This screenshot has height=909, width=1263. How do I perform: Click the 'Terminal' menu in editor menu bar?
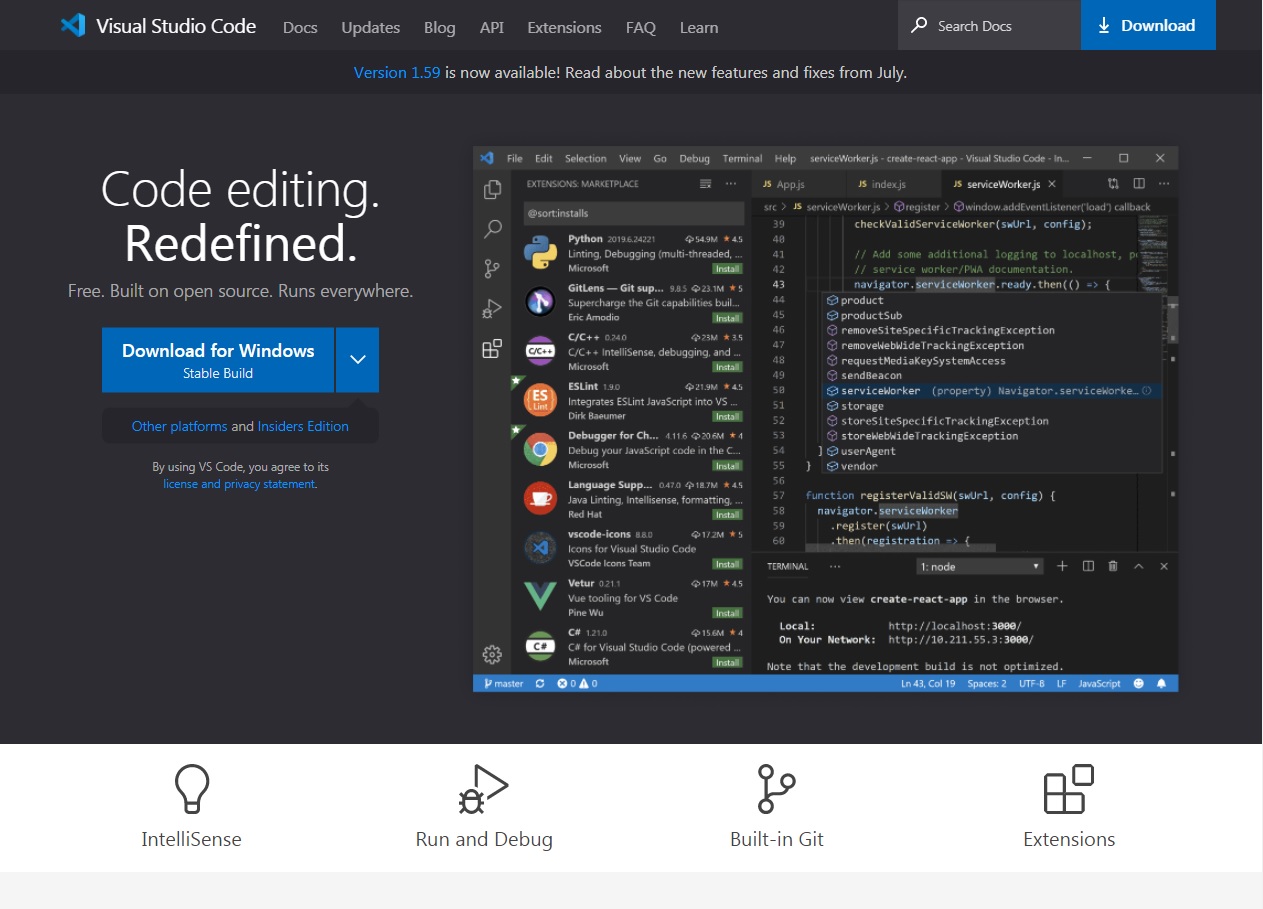pyautogui.click(x=742, y=158)
